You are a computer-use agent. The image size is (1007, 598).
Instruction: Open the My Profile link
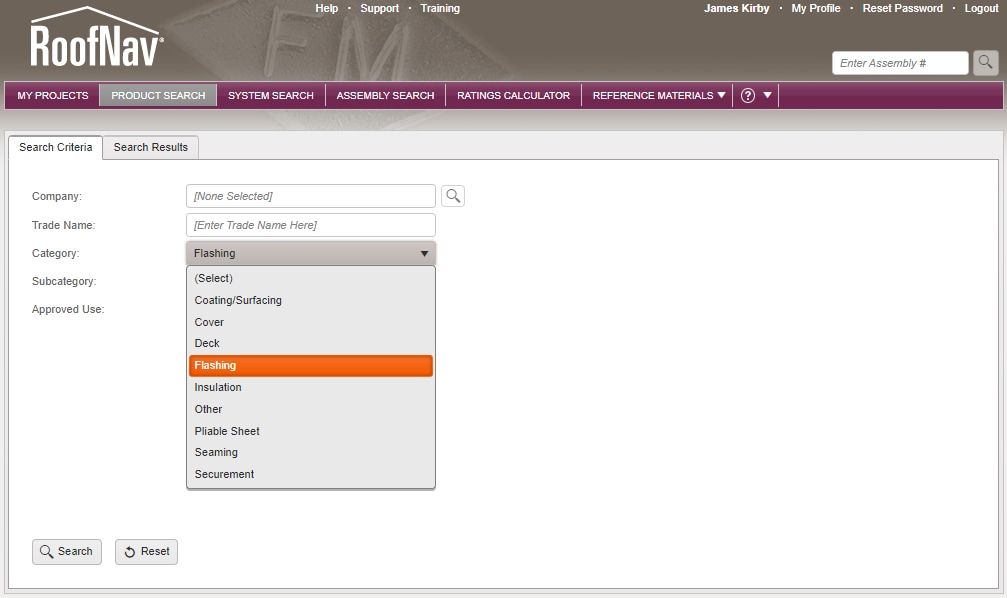816,8
